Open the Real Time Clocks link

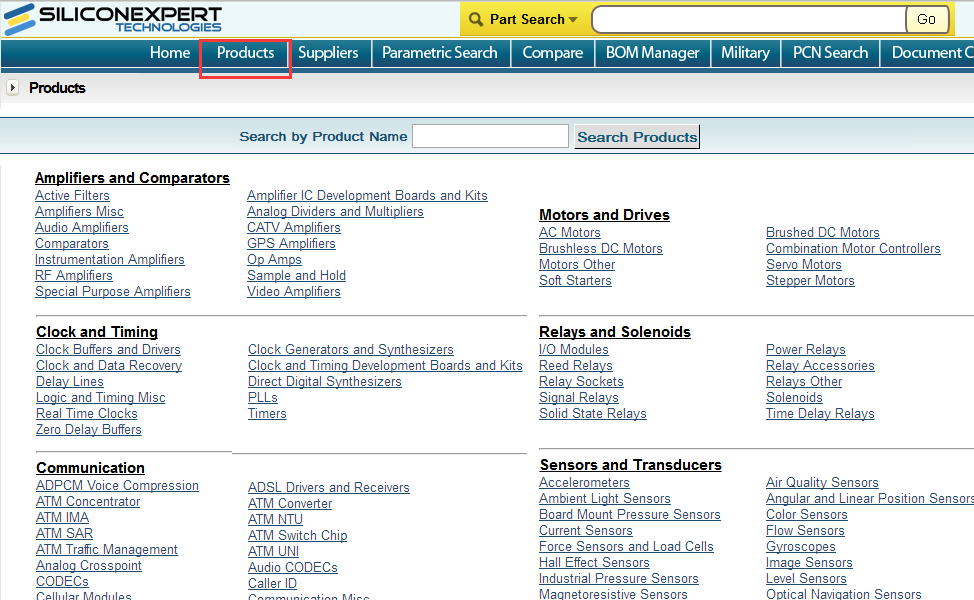(x=86, y=414)
